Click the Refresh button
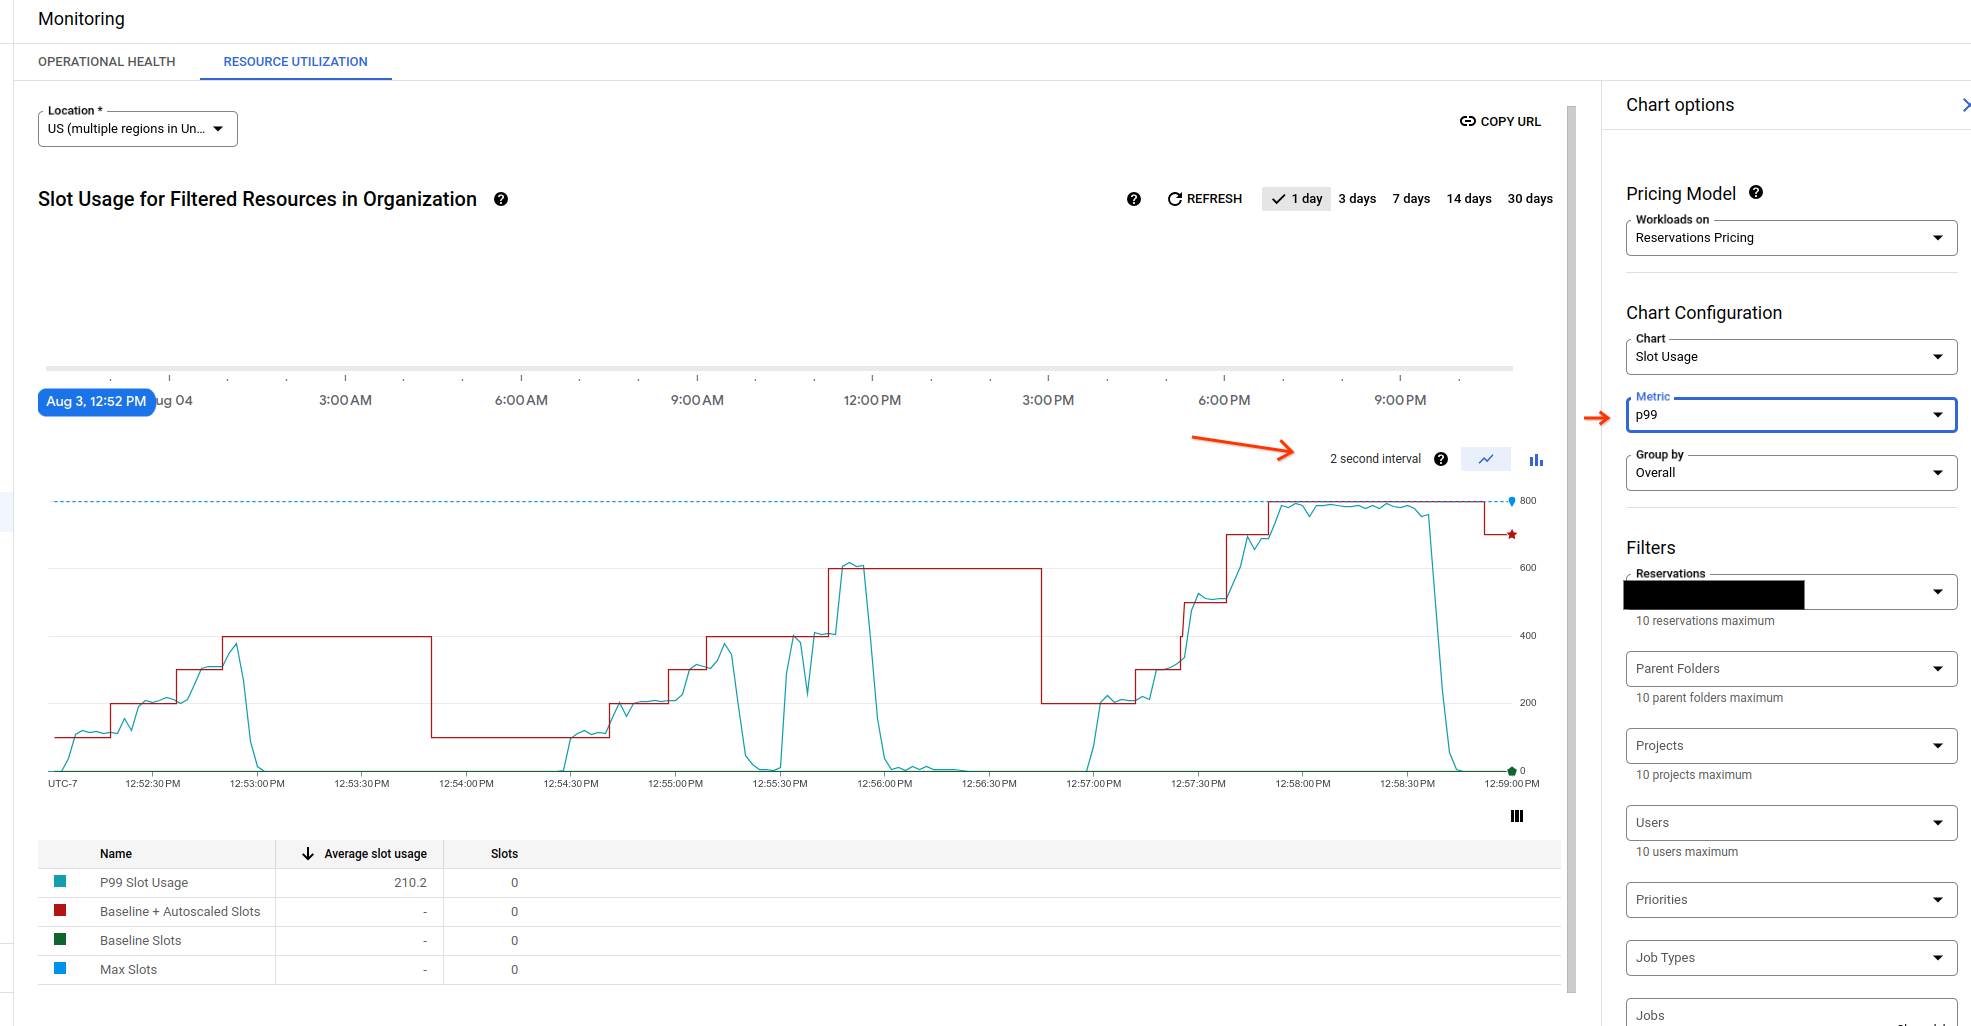This screenshot has width=1971, height=1026. pos(1205,198)
